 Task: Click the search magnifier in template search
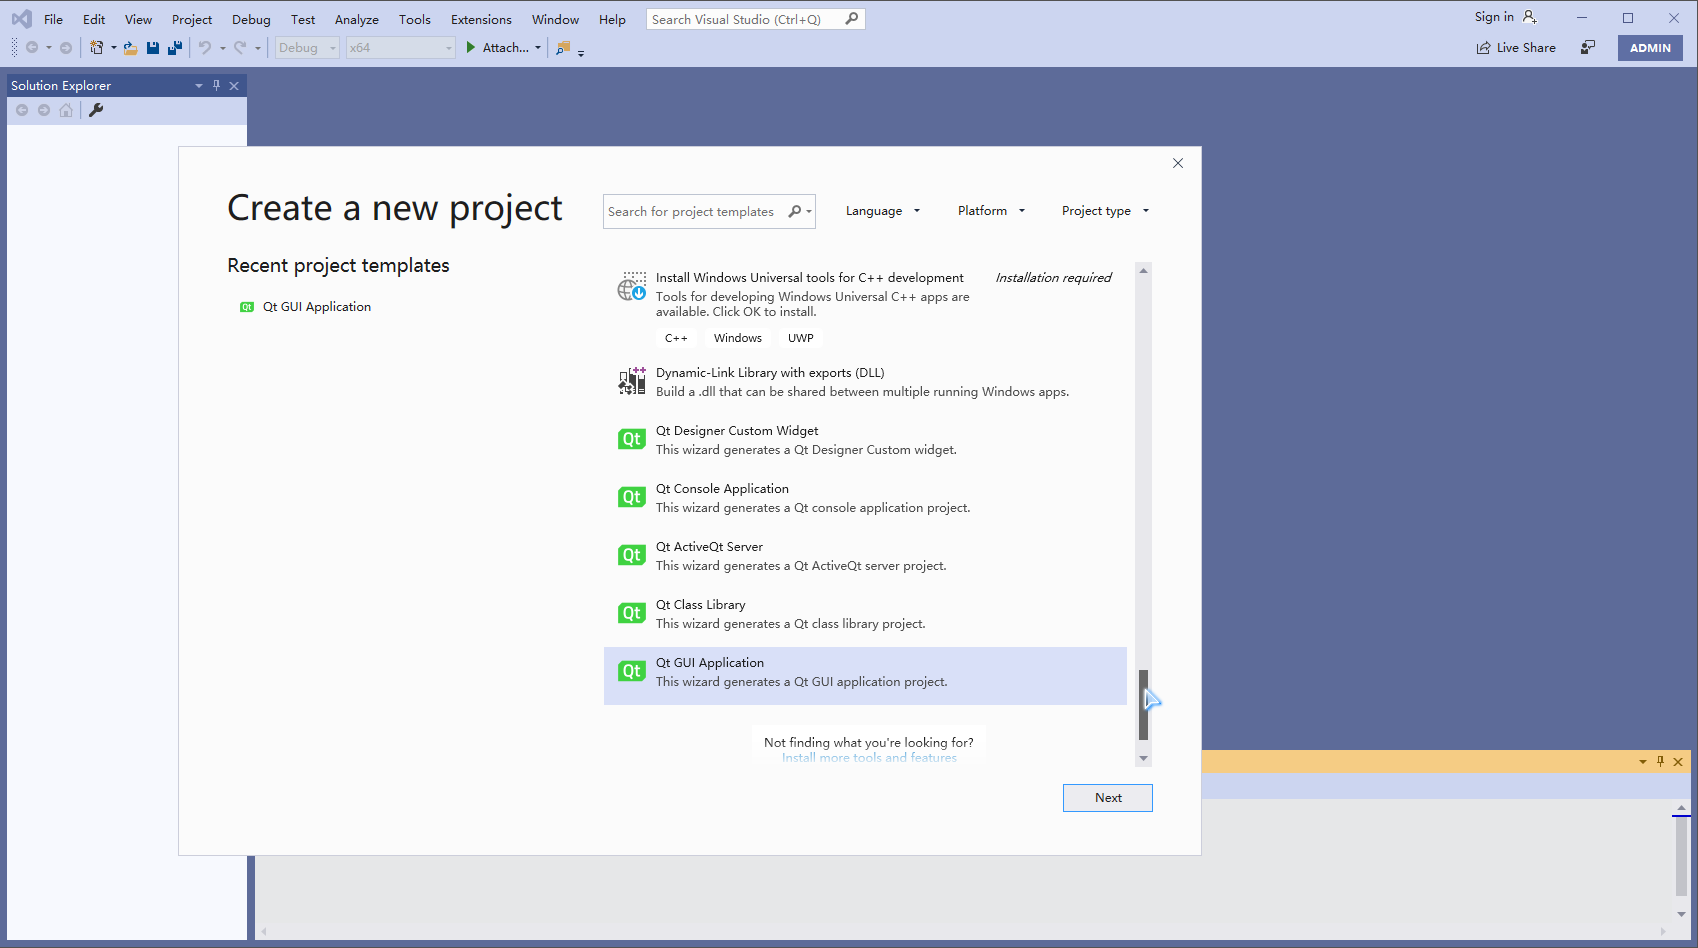[795, 211]
